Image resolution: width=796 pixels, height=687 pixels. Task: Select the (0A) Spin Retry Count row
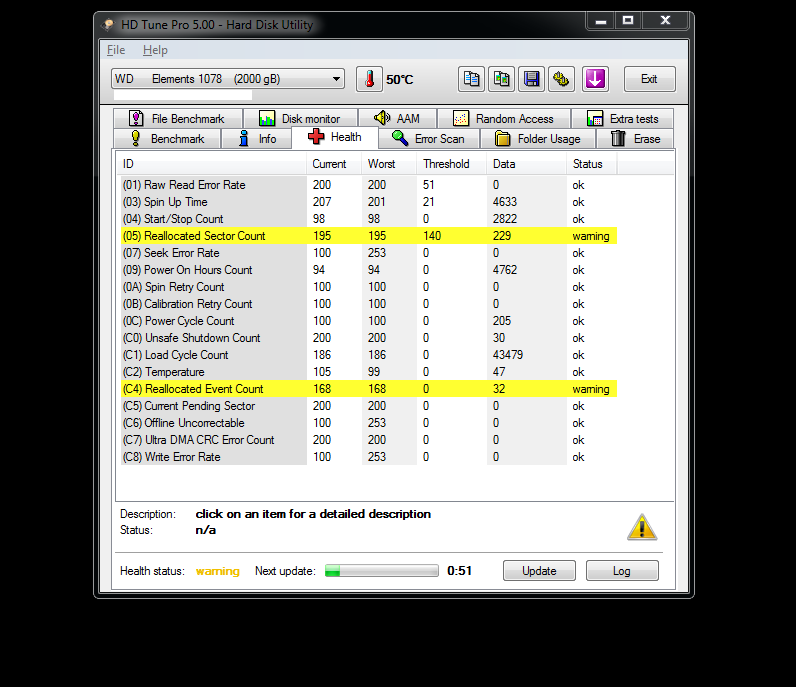369,287
